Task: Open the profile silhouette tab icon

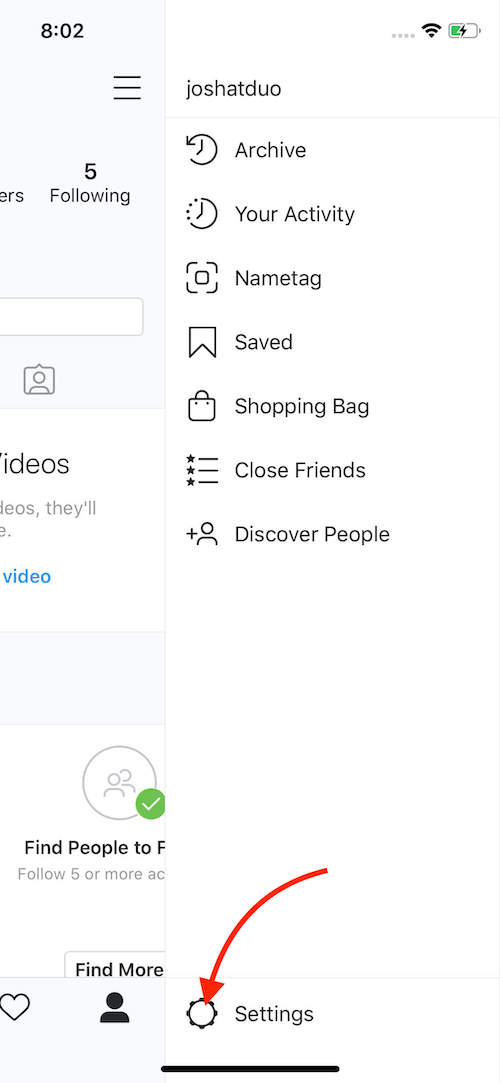Action: (x=115, y=1008)
